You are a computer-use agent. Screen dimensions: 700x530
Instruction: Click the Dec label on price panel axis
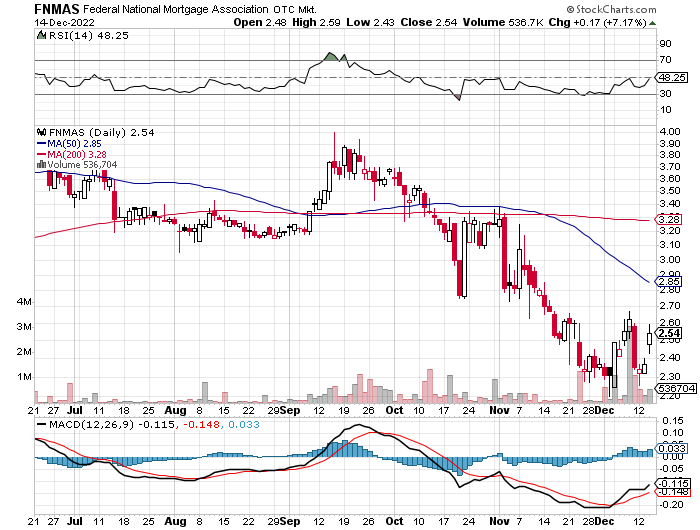click(605, 410)
